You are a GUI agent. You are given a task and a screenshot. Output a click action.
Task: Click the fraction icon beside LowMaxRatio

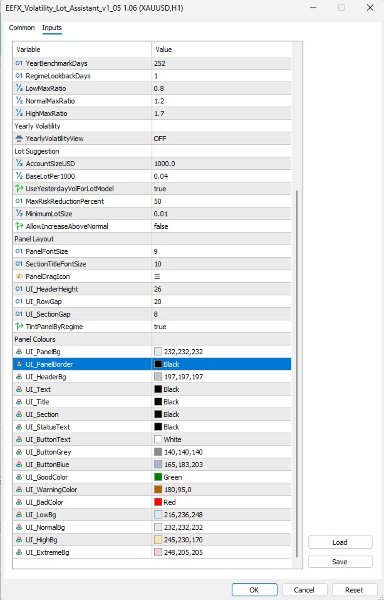click(19, 88)
